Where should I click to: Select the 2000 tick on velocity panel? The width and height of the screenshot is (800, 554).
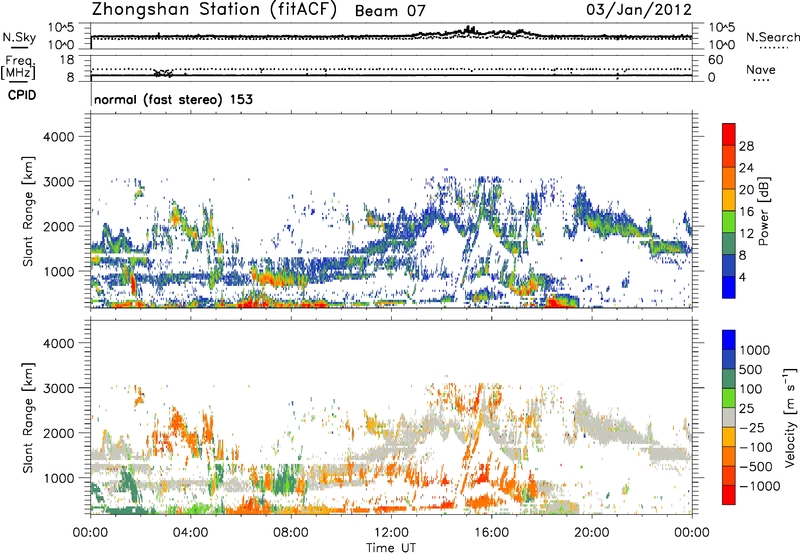point(58,433)
